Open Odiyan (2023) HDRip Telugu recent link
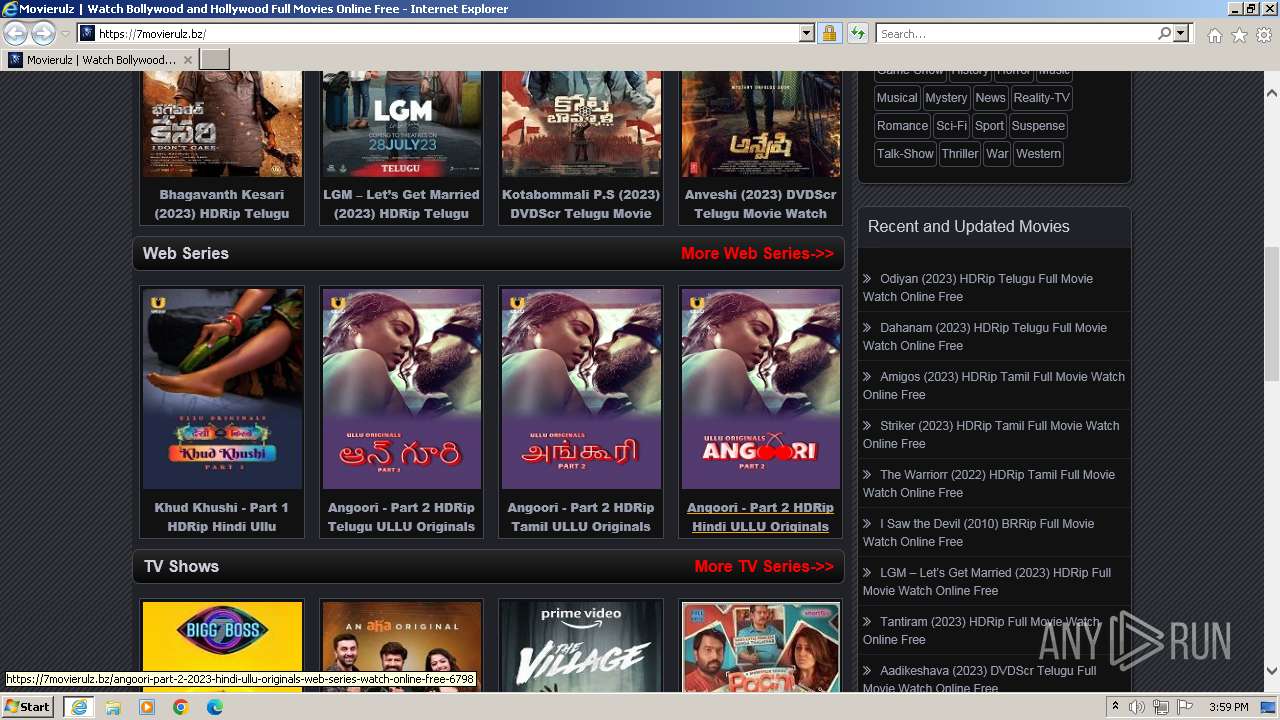 (x=978, y=288)
